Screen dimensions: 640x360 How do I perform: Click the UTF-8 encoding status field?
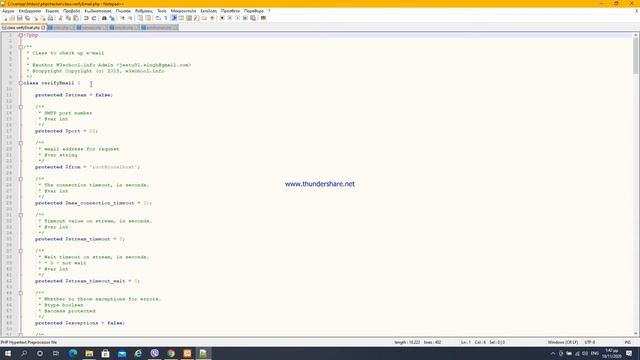click(x=590, y=342)
